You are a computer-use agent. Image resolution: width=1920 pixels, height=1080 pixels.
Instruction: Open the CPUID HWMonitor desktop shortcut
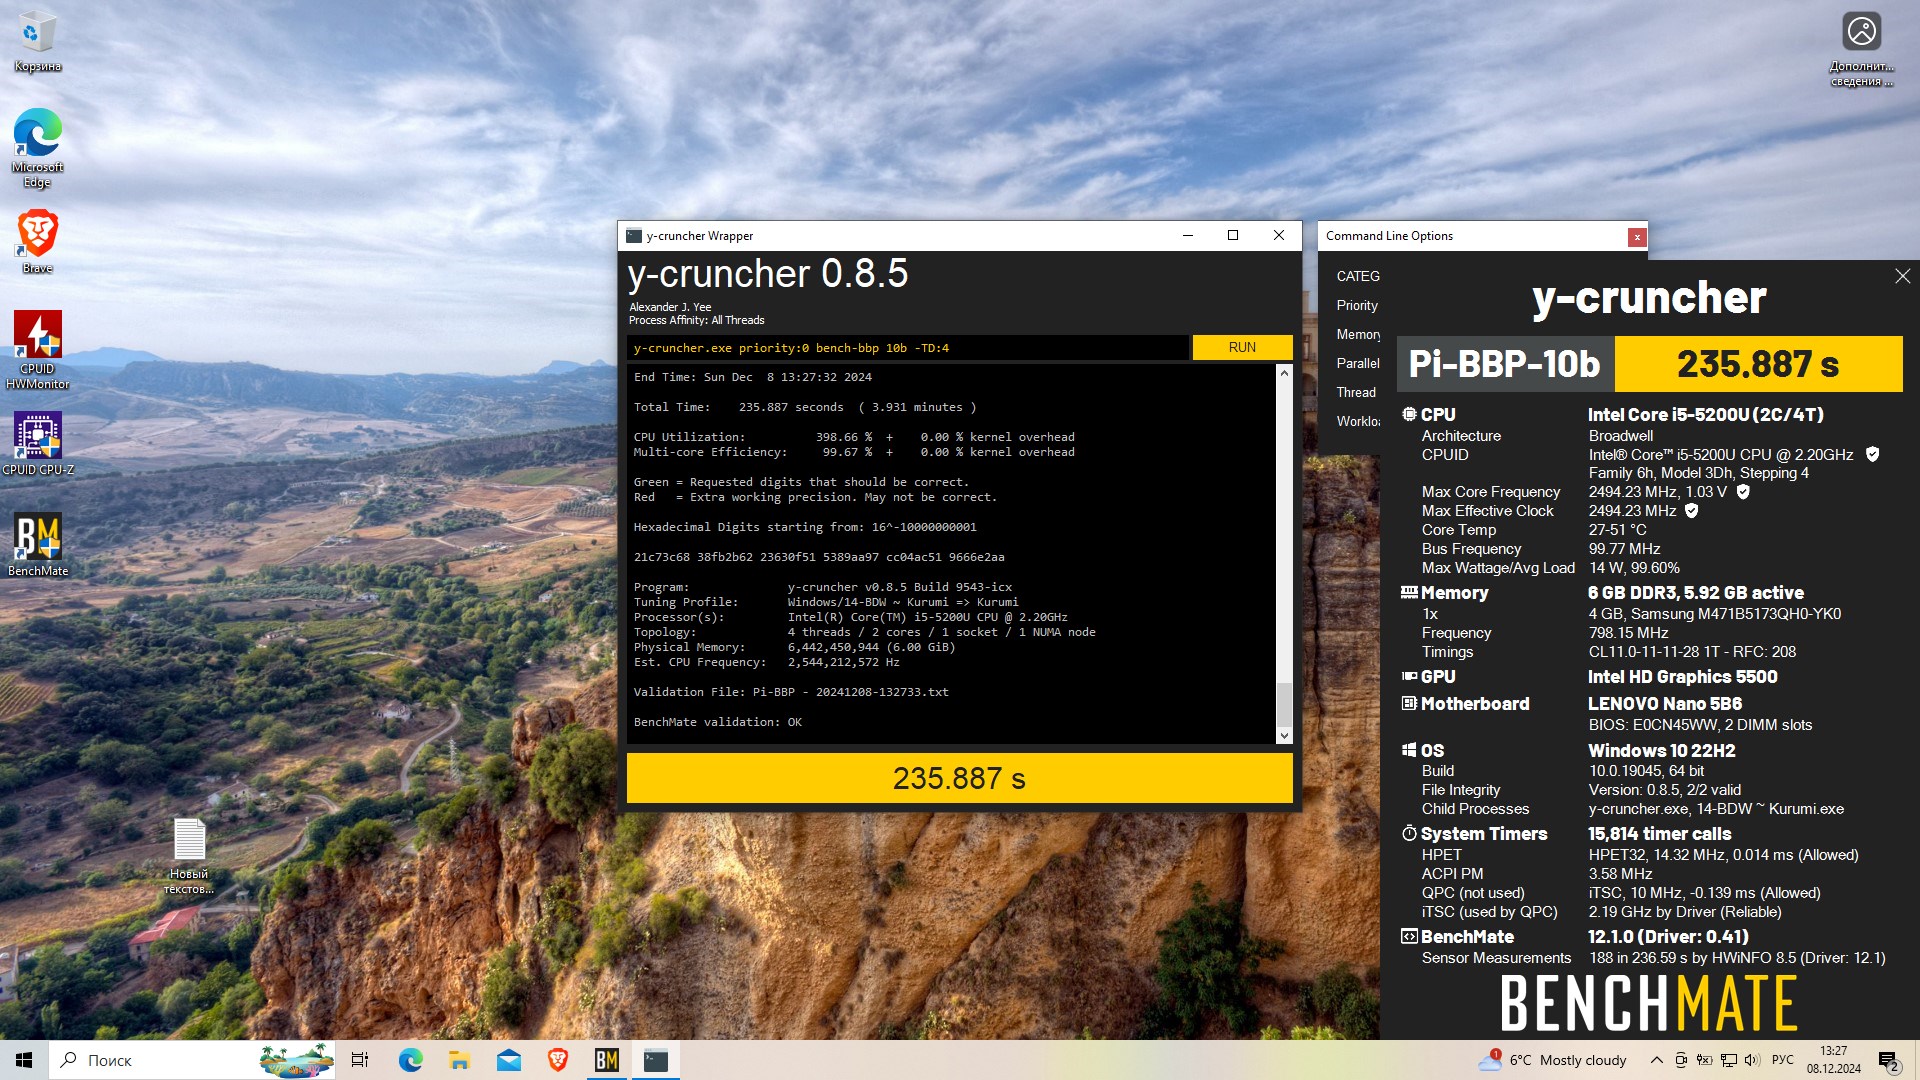(x=37, y=349)
